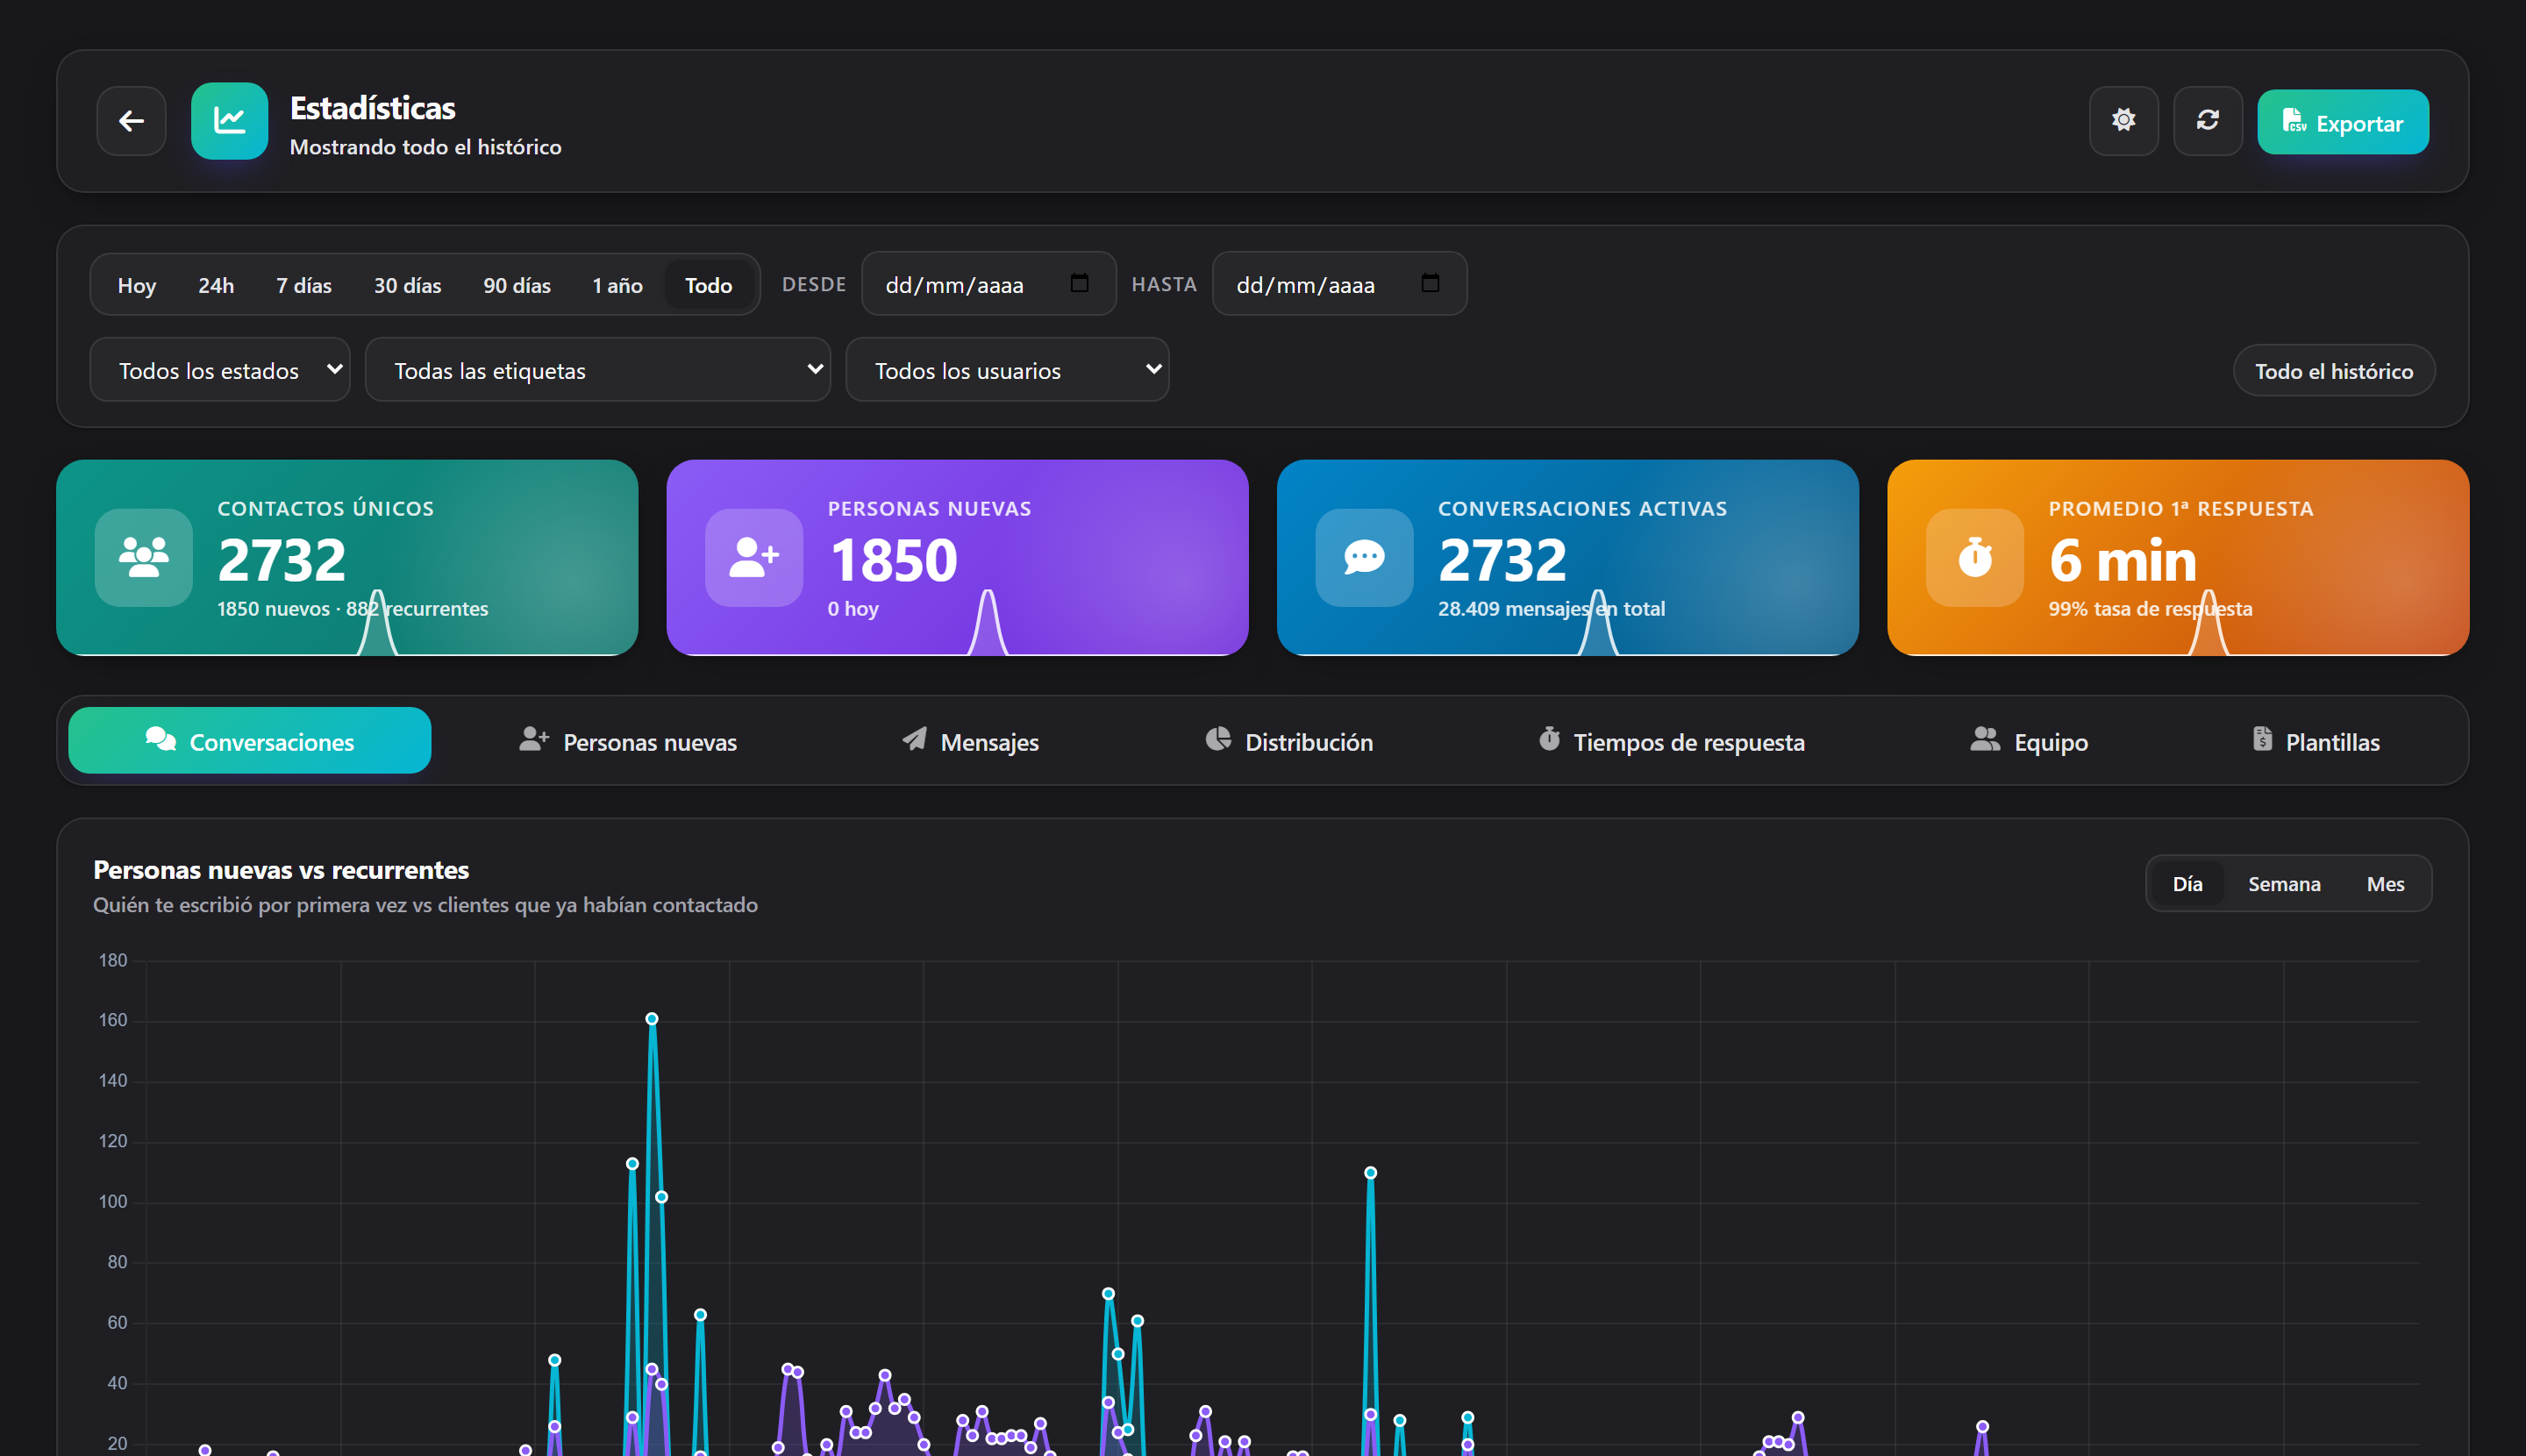Open the Hasta calendar picker icon

pyautogui.click(x=1430, y=284)
